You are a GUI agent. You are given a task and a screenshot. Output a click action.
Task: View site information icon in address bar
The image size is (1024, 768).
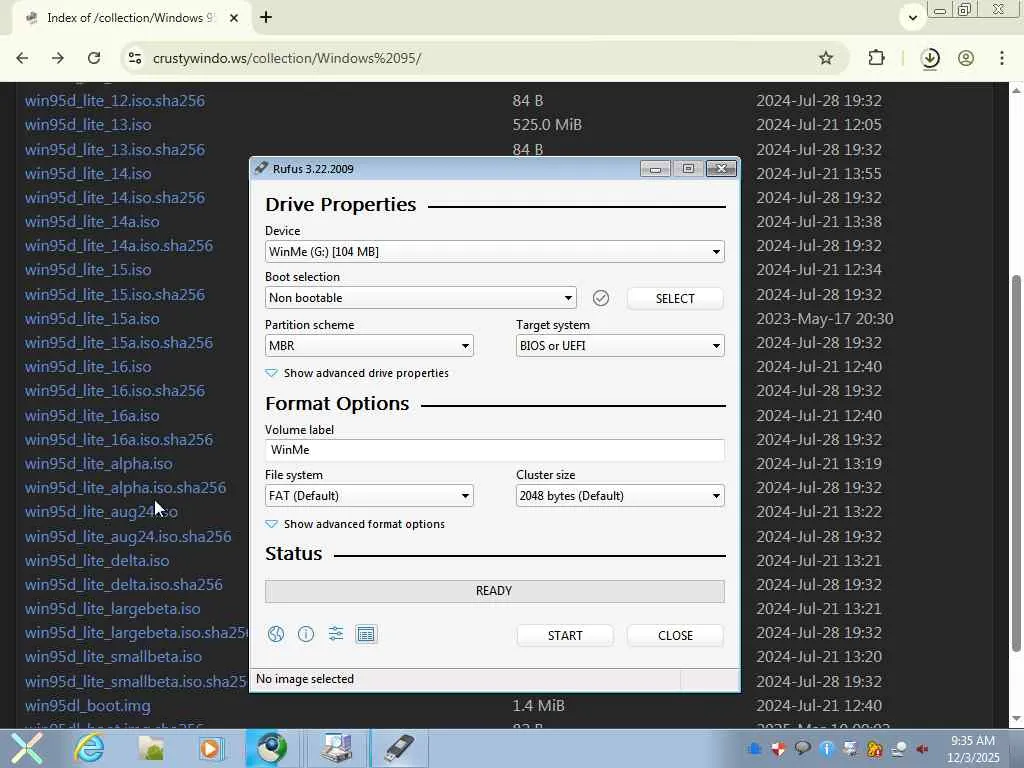click(135, 58)
